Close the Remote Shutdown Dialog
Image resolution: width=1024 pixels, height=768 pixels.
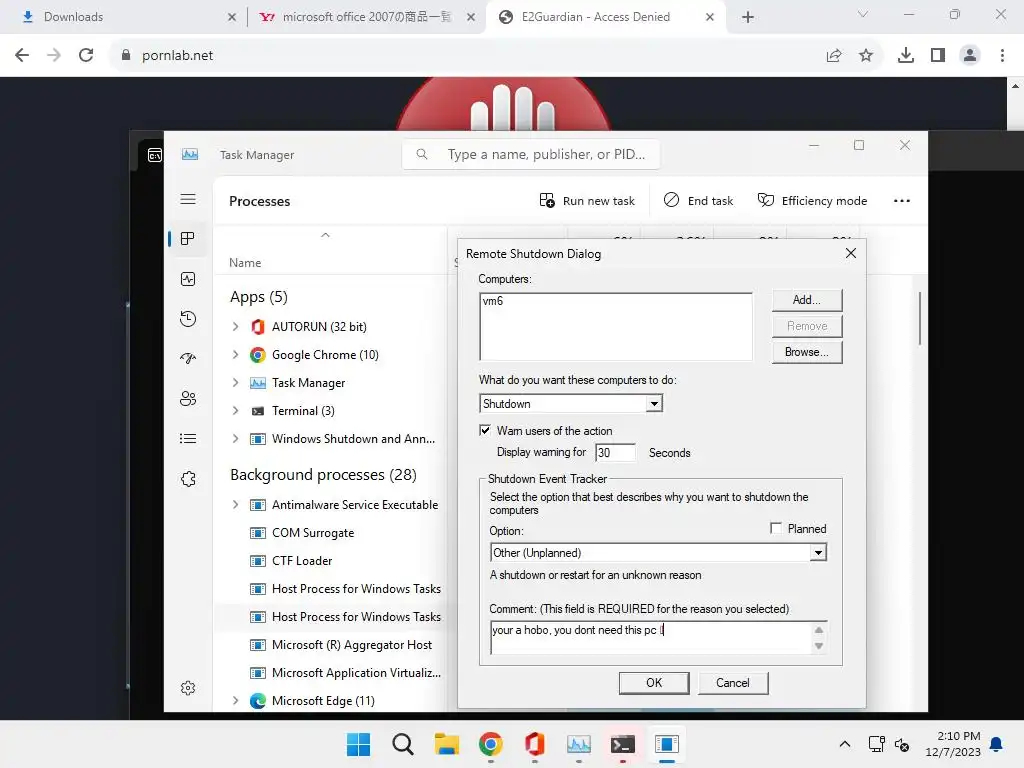(850, 253)
